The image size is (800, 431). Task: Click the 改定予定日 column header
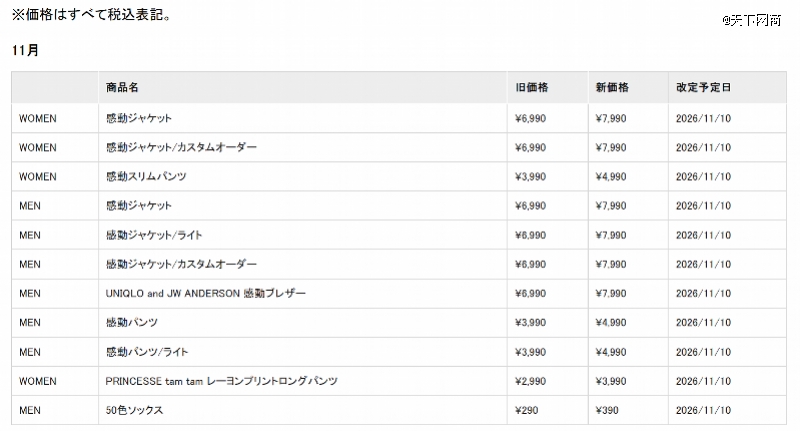coord(704,87)
